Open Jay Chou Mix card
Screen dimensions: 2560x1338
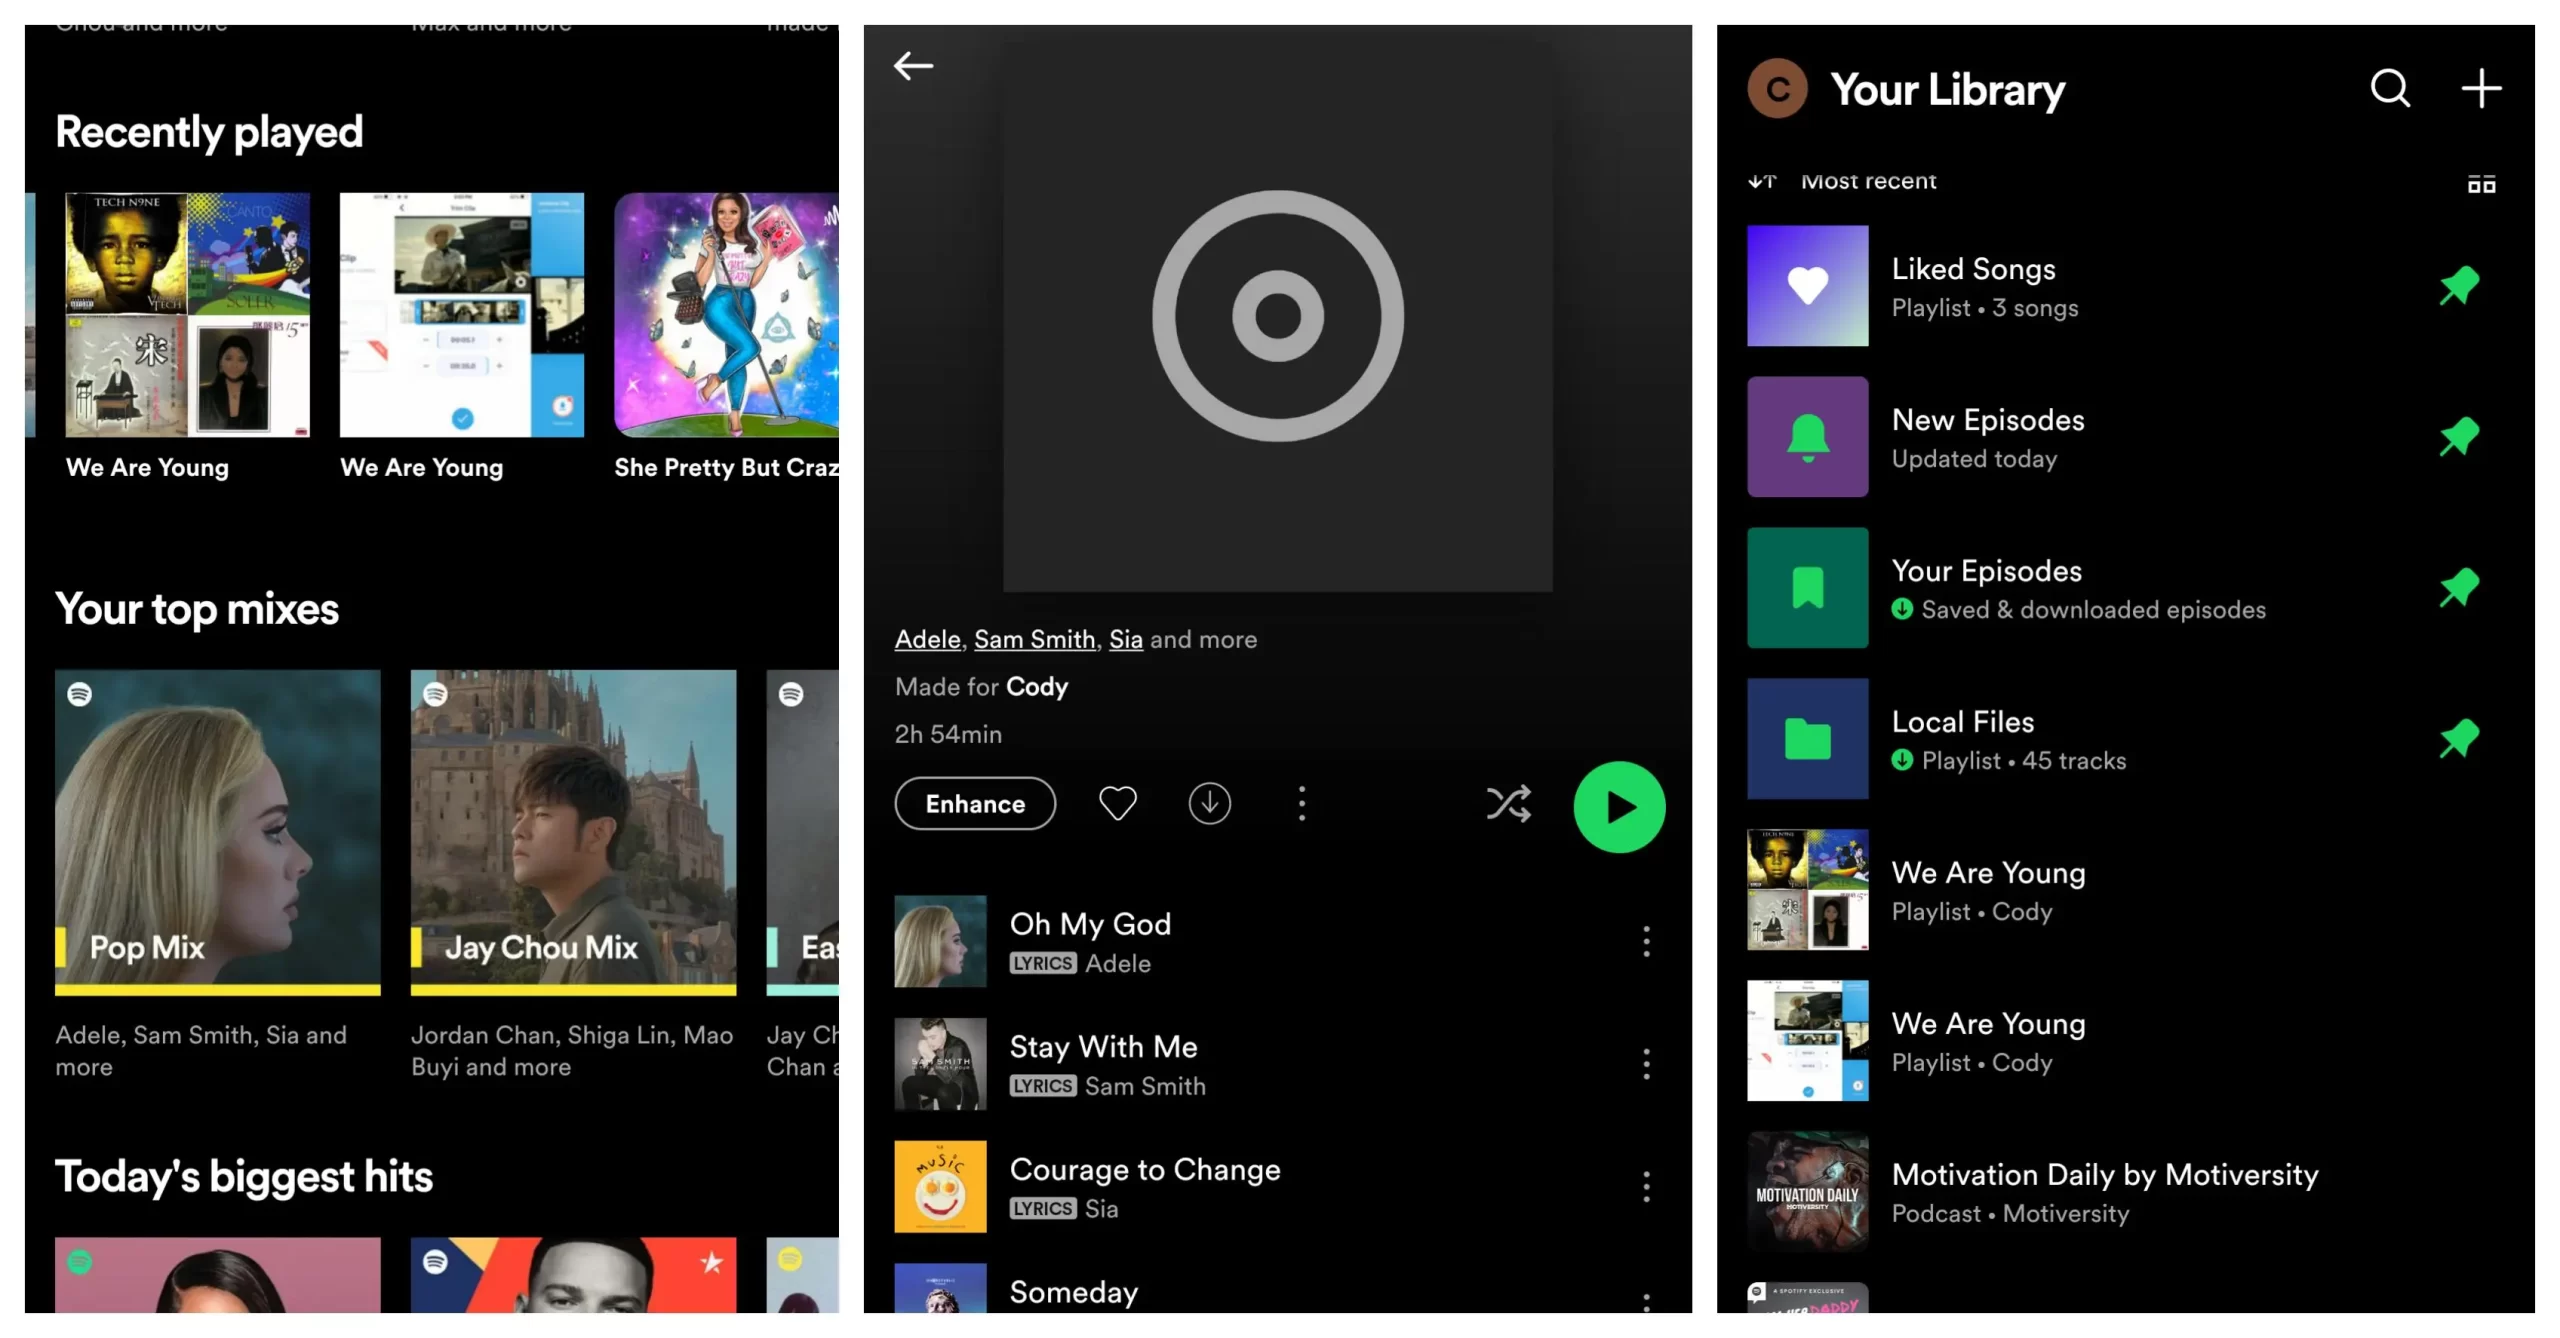tap(573, 832)
